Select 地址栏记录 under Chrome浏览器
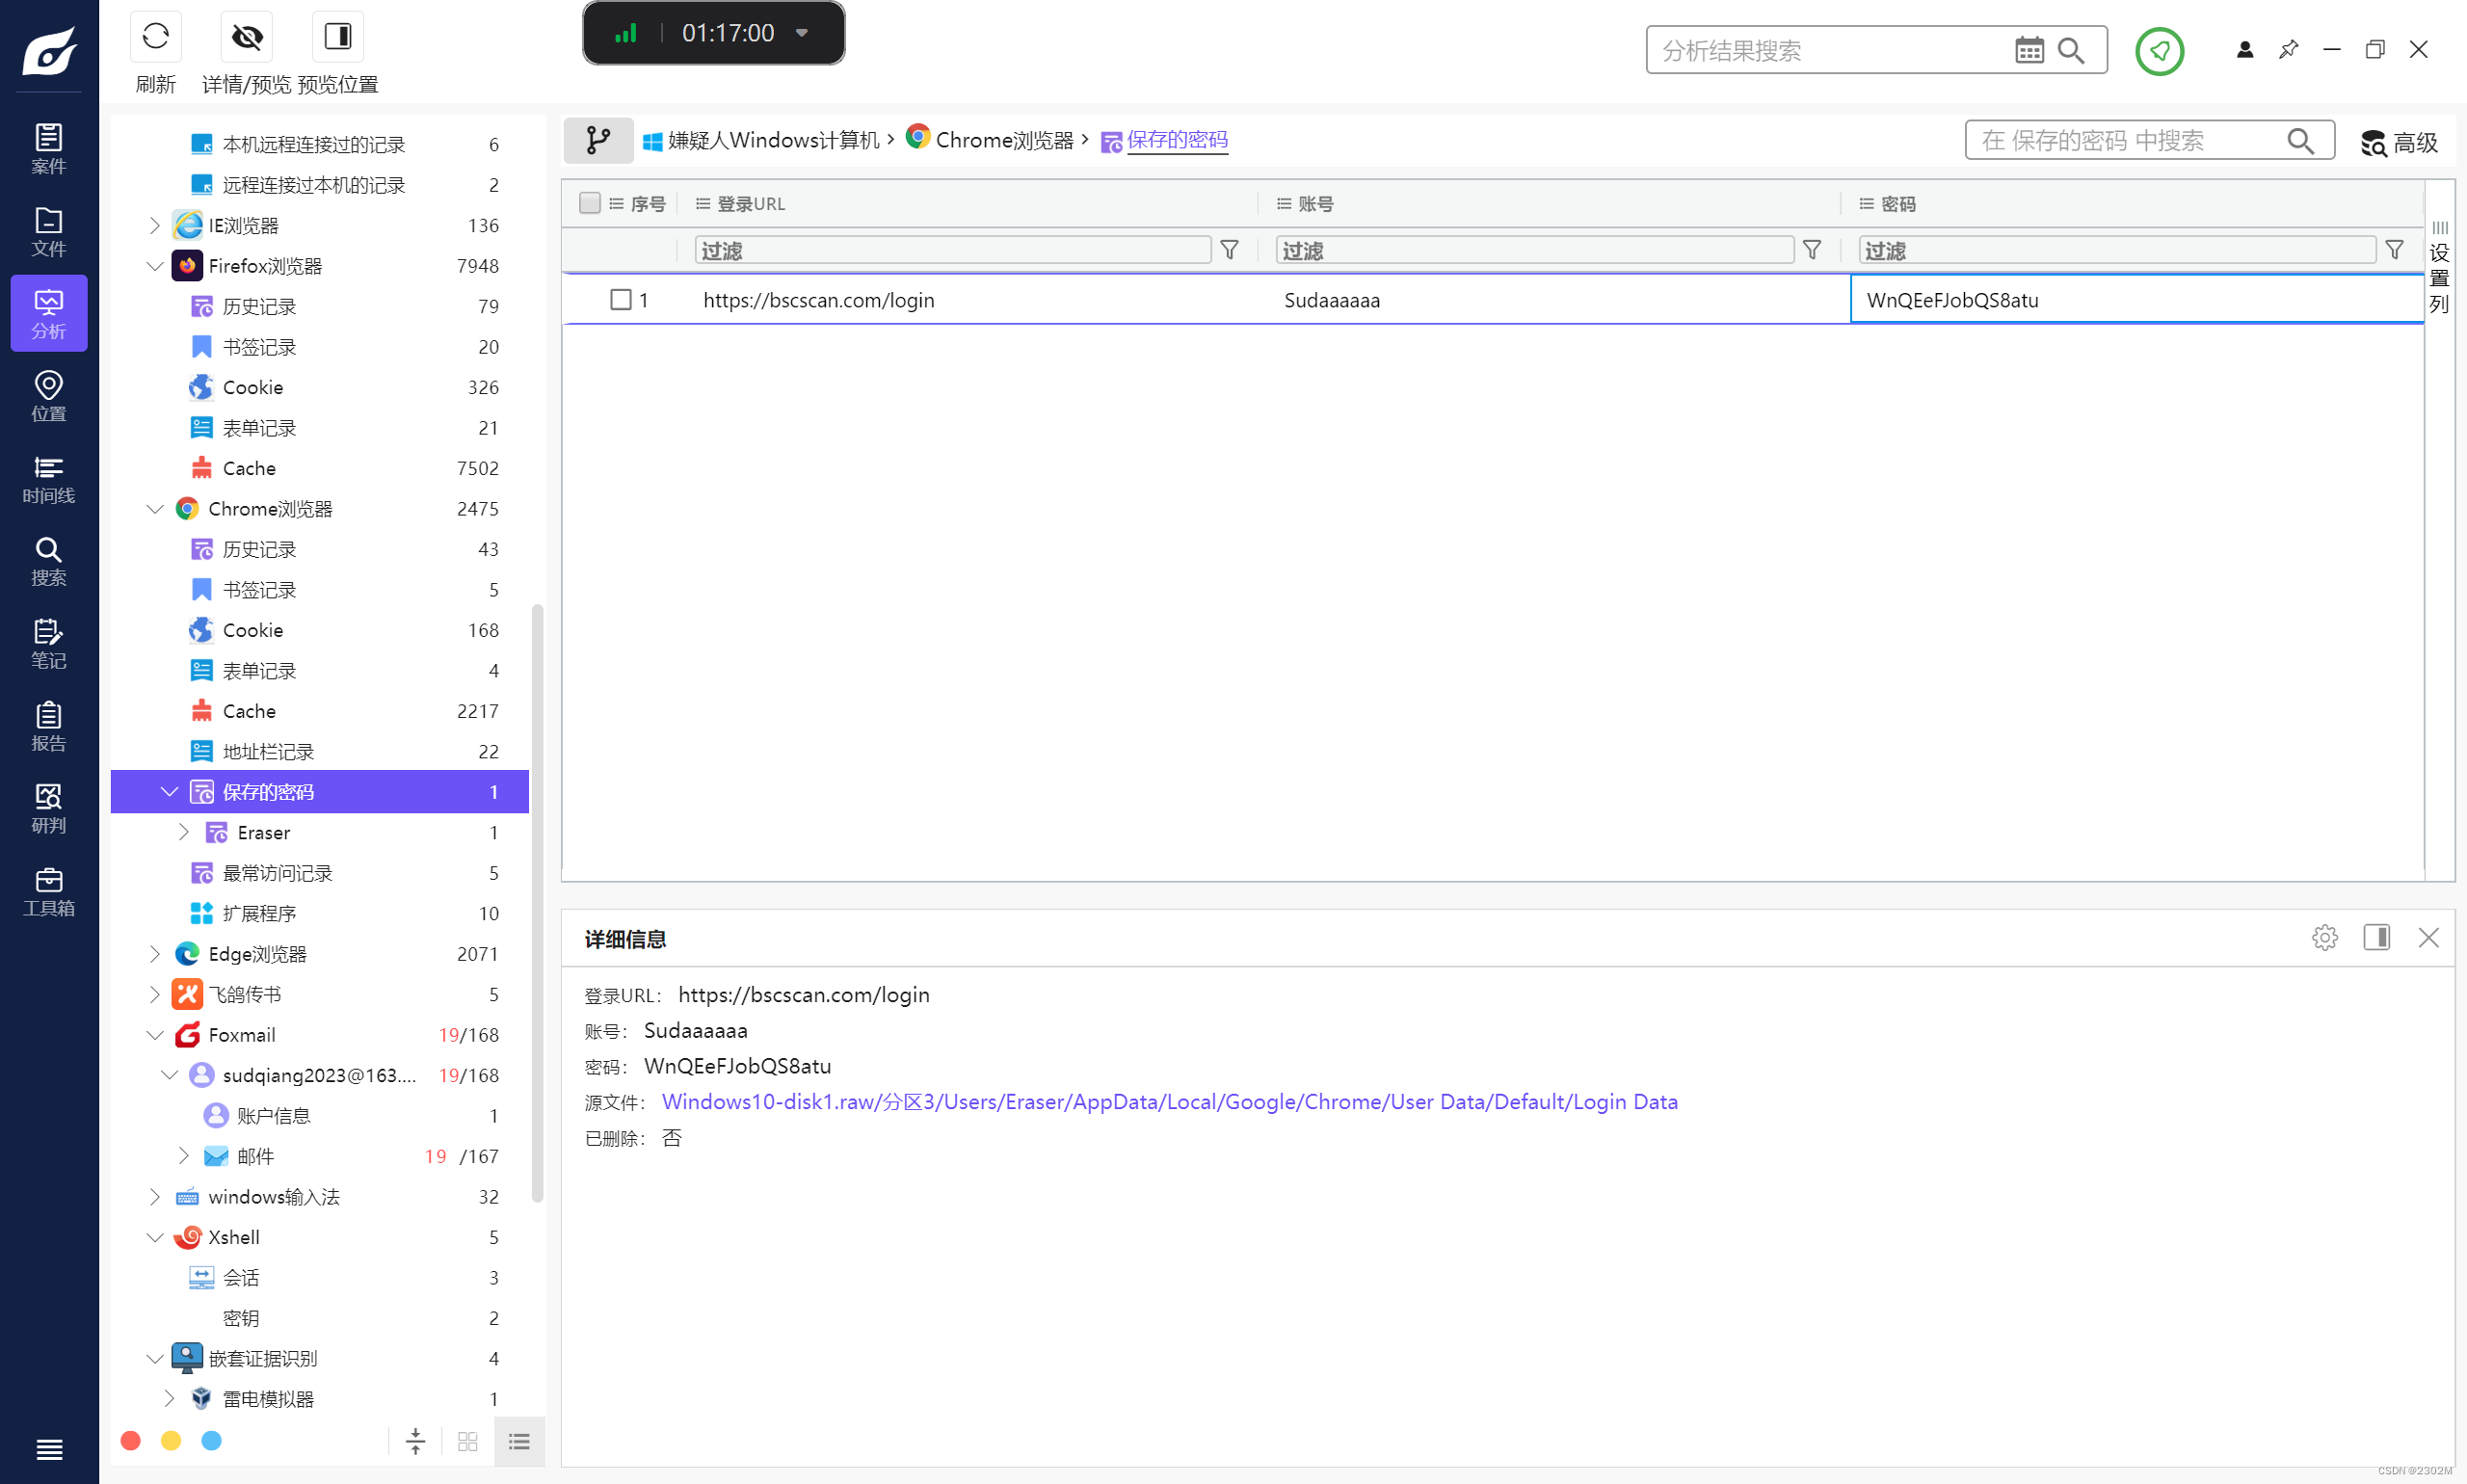Screen dimensions: 2467x1484 (268, 751)
